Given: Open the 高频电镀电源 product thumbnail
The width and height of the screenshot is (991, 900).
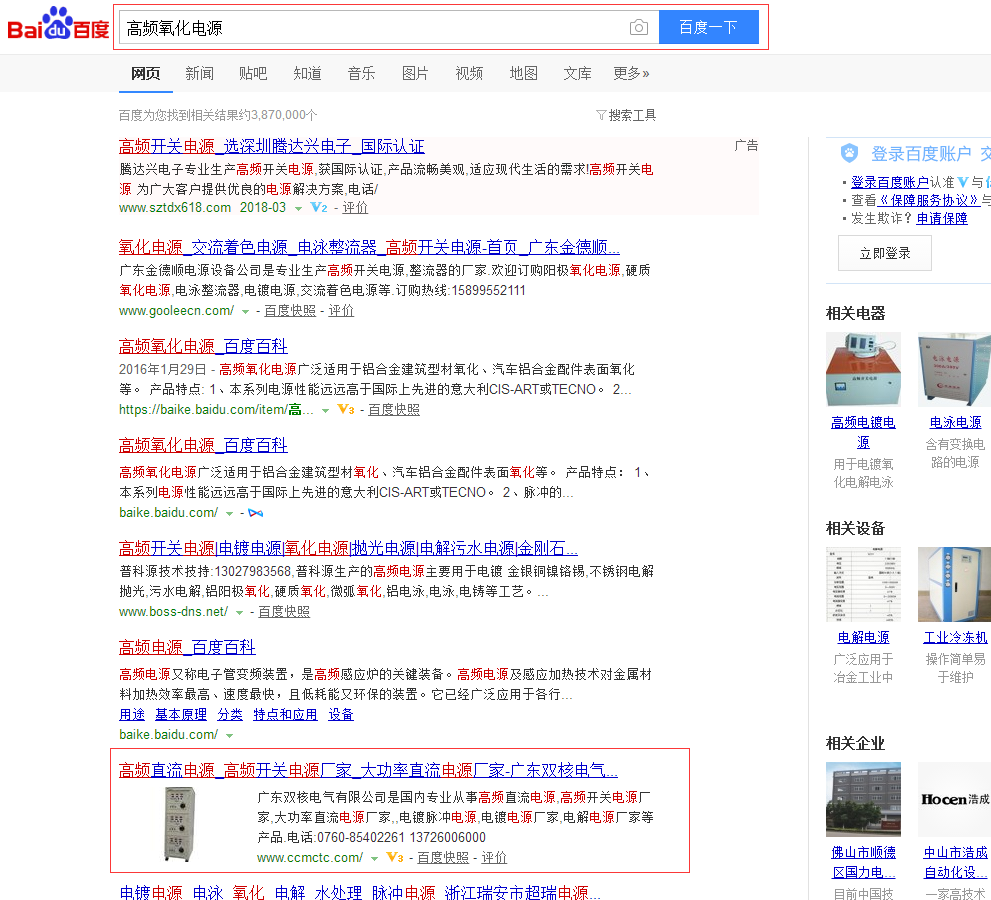Looking at the screenshot, I should click(863, 369).
